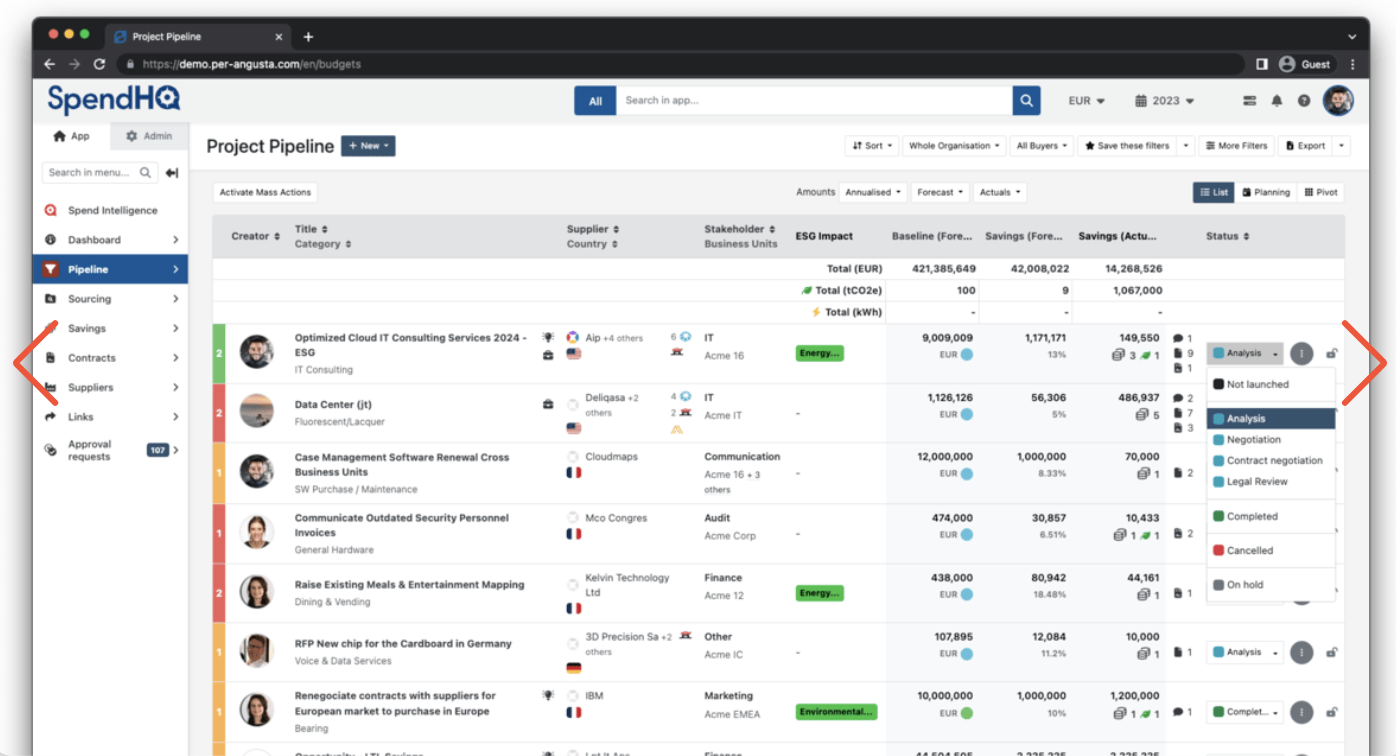
Task: Click the France flag beside Cloudmaps
Action: (x=574, y=472)
